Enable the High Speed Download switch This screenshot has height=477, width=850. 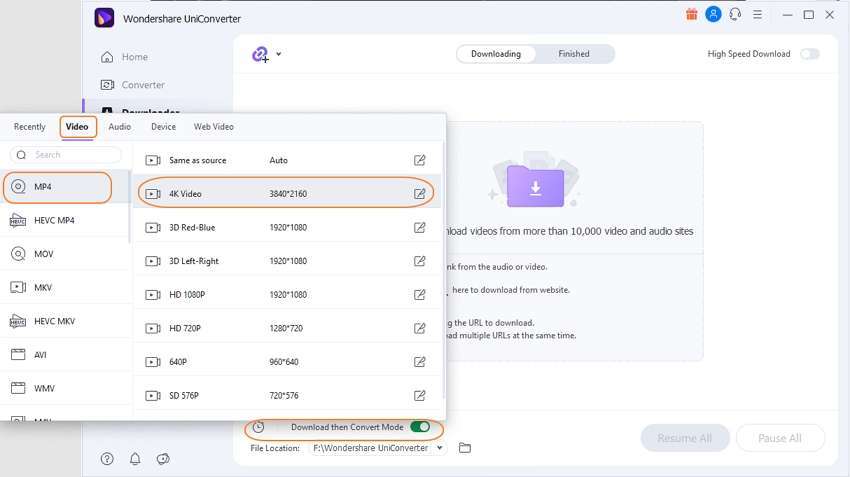click(x=809, y=54)
